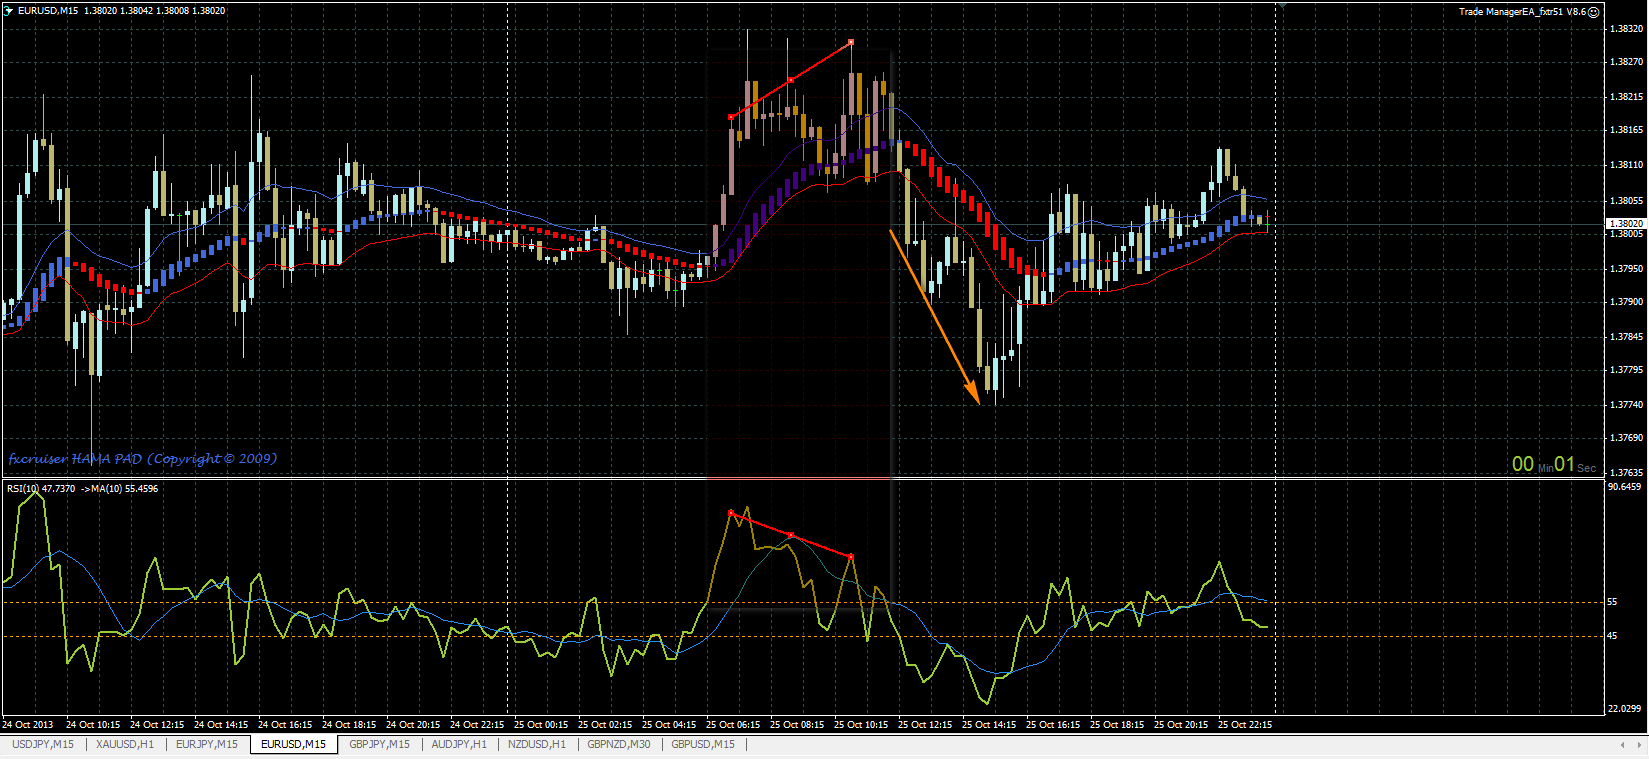This screenshot has width=1649, height=759.
Task: Click the 1.38055 price scale value
Action: click(x=1626, y=201)
